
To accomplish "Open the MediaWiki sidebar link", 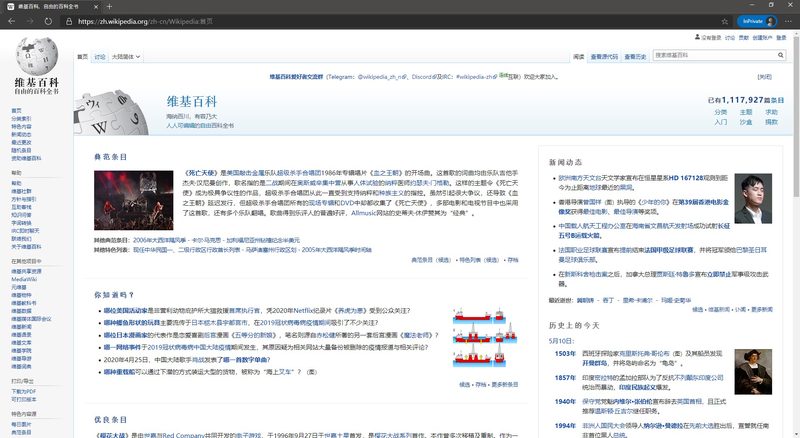I will point(24,279).
